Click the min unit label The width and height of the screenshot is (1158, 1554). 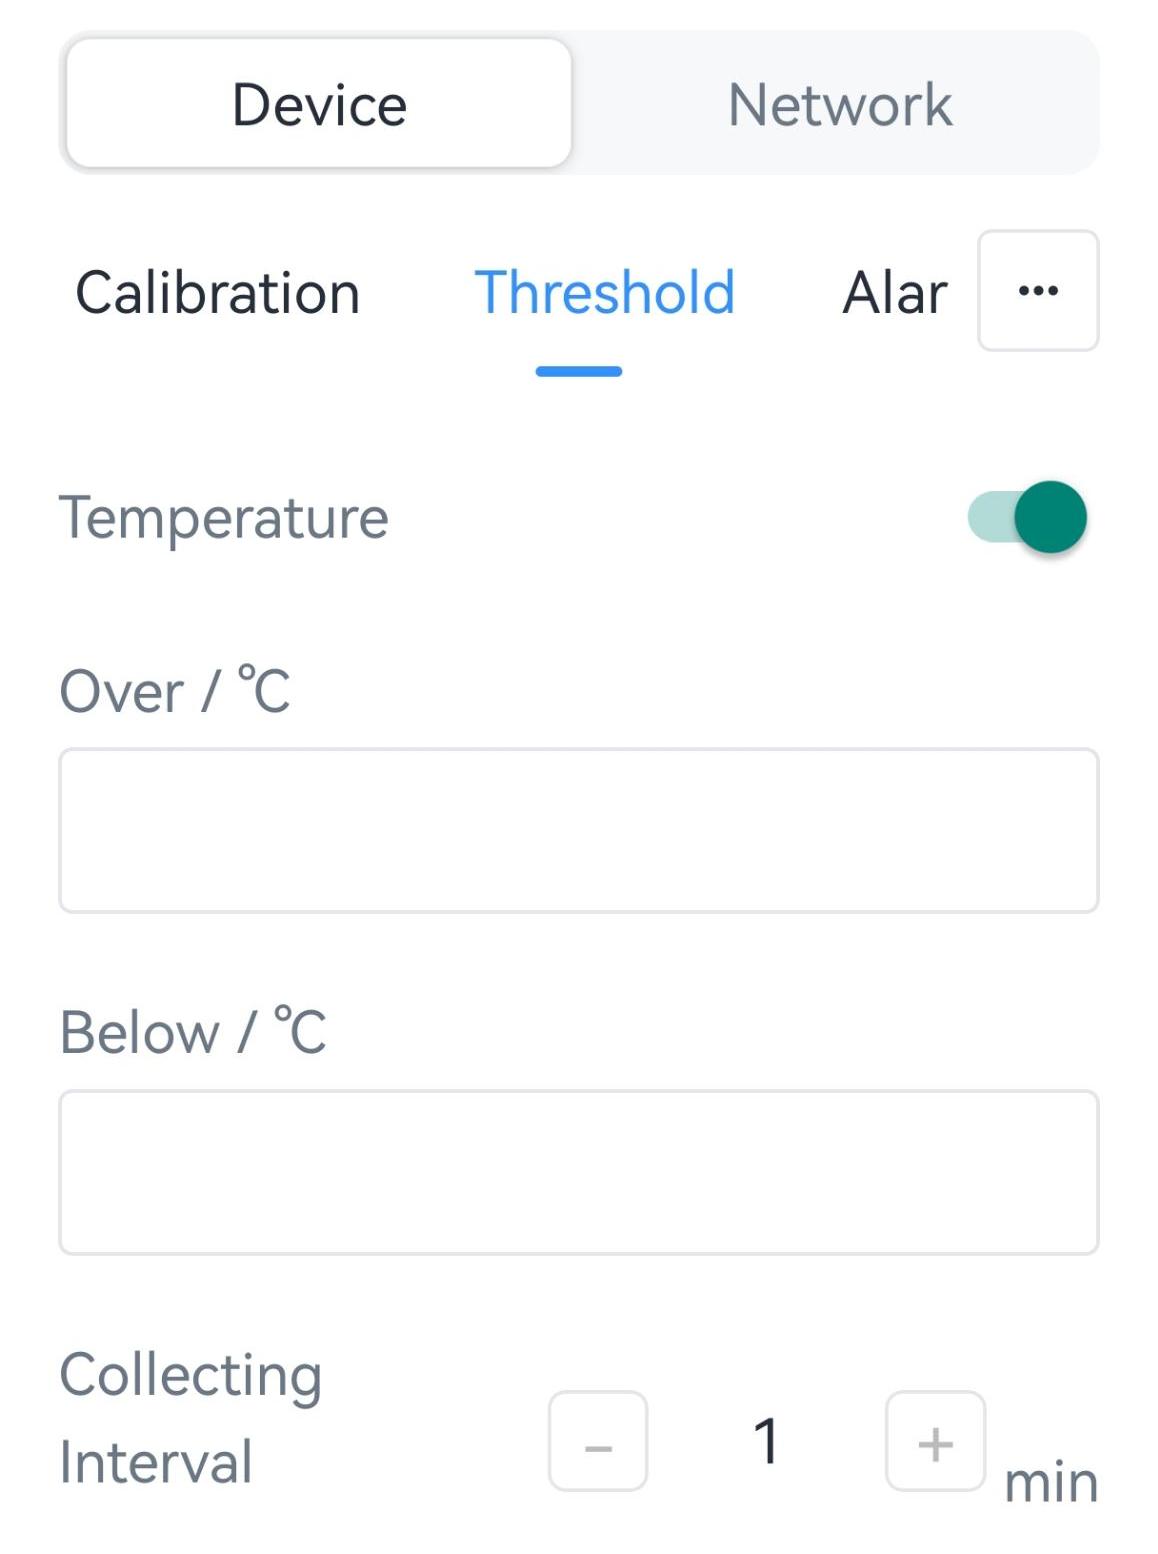[x=1050, y=1482]
